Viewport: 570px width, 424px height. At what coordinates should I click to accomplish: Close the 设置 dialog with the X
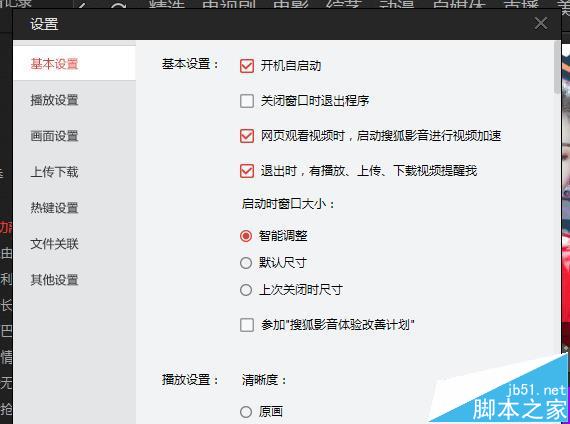tap(541, 24)
